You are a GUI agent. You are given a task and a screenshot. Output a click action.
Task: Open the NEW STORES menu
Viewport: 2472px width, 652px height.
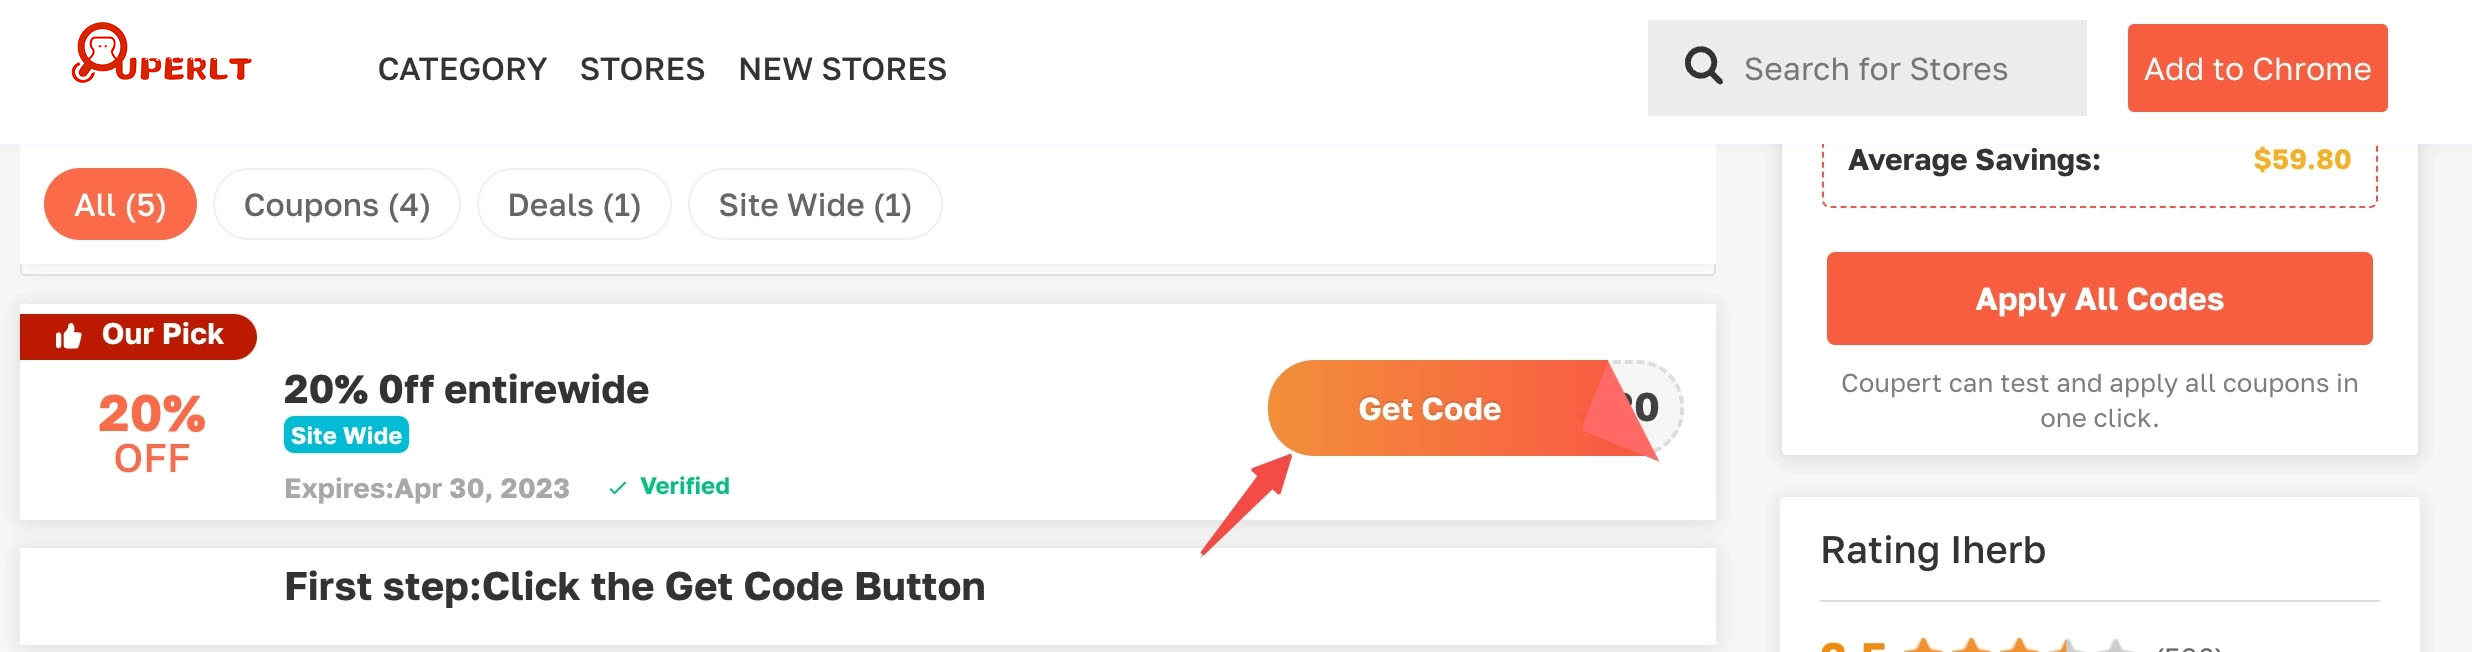841,68
